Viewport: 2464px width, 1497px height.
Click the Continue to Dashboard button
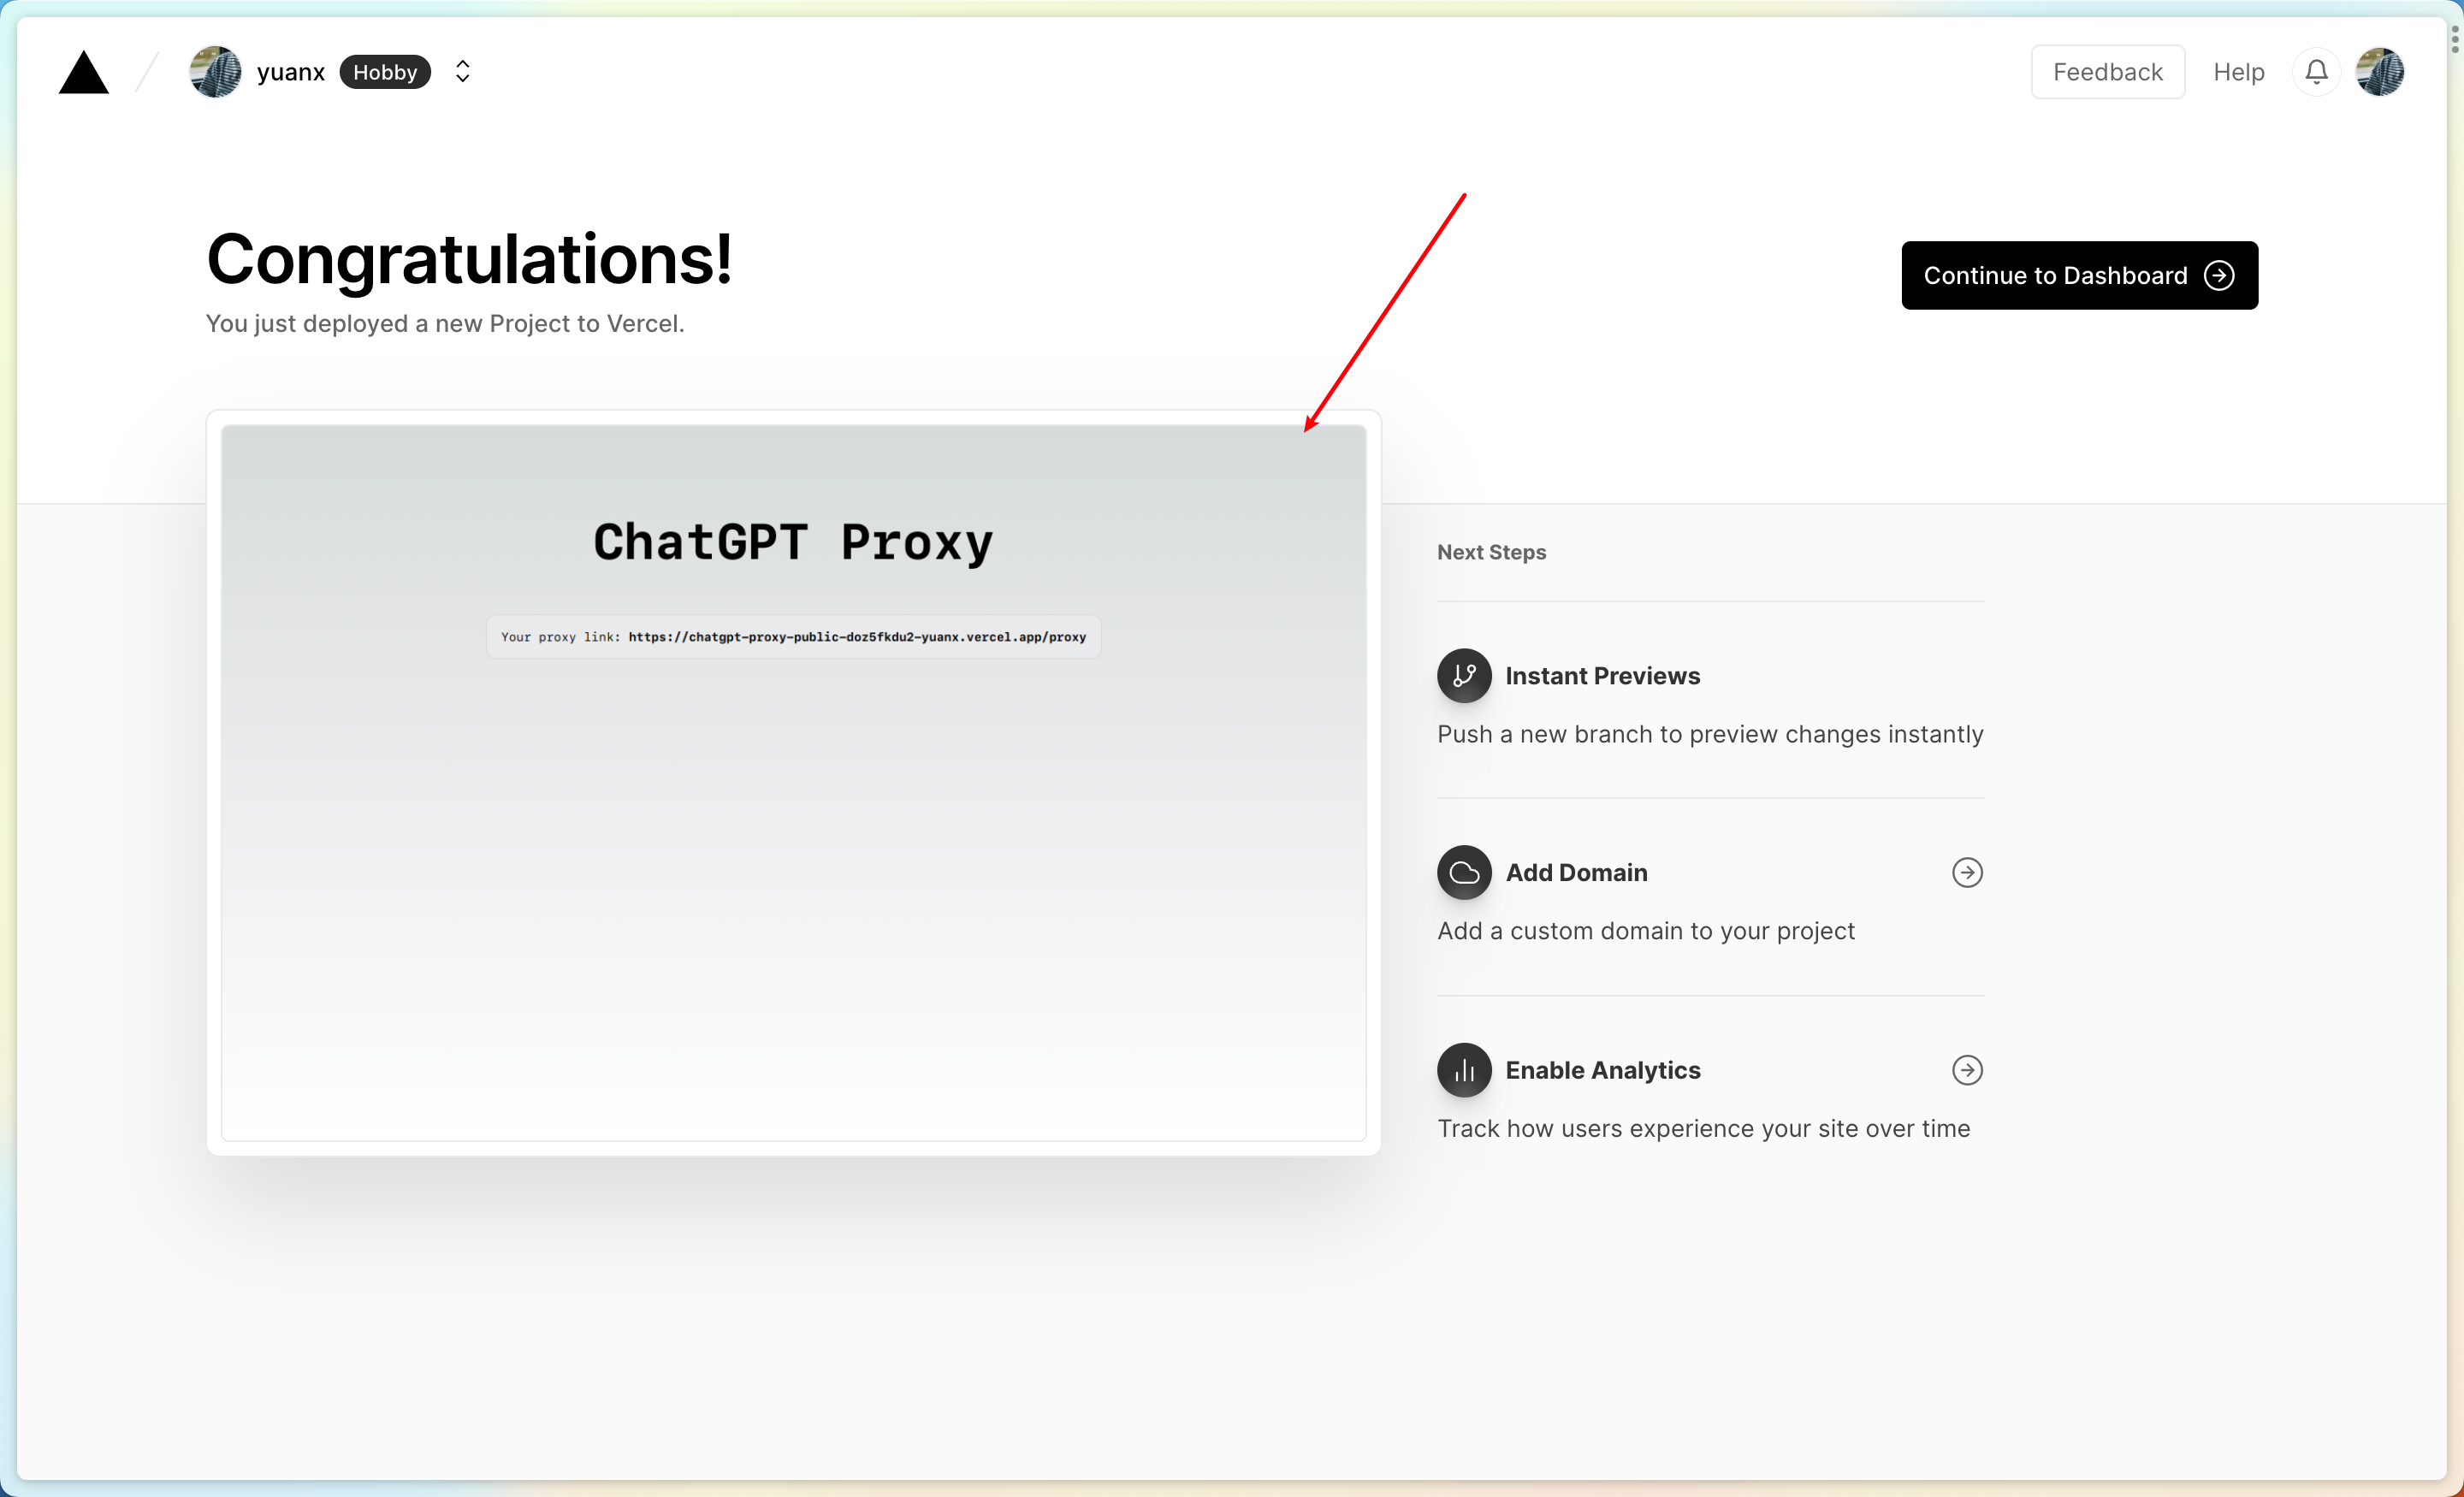pyautogui.click(x=2078, y=275)
